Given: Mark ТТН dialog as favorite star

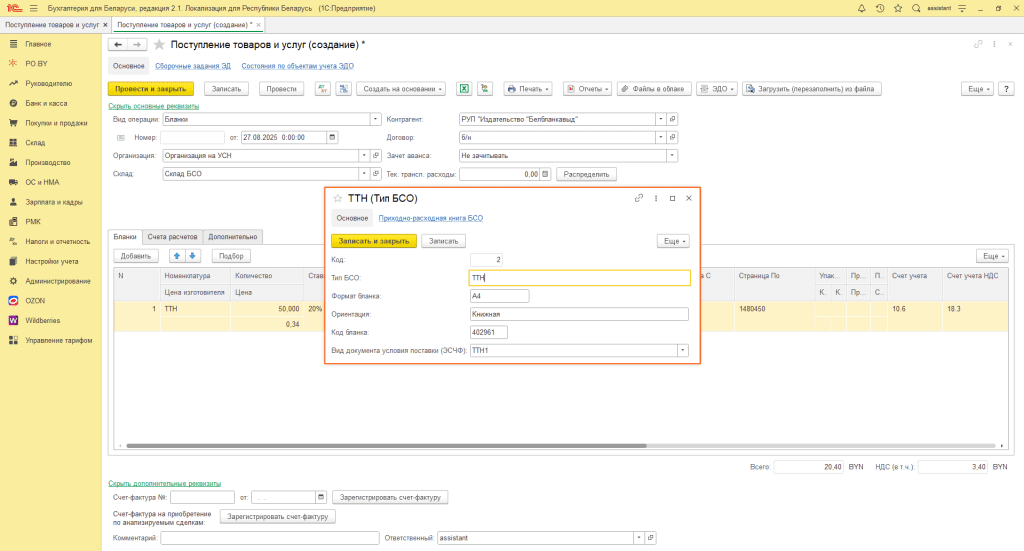Looking at the screenshot, I should click(338, 198).
